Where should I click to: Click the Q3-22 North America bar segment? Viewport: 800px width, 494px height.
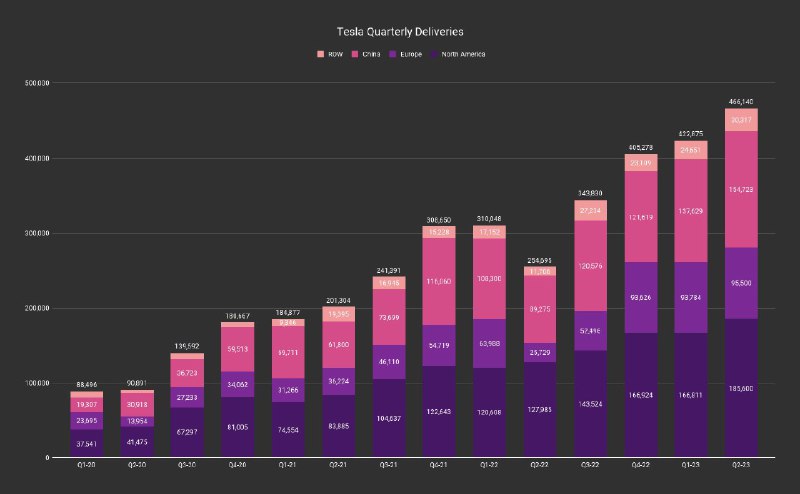[x=590, y=403]
